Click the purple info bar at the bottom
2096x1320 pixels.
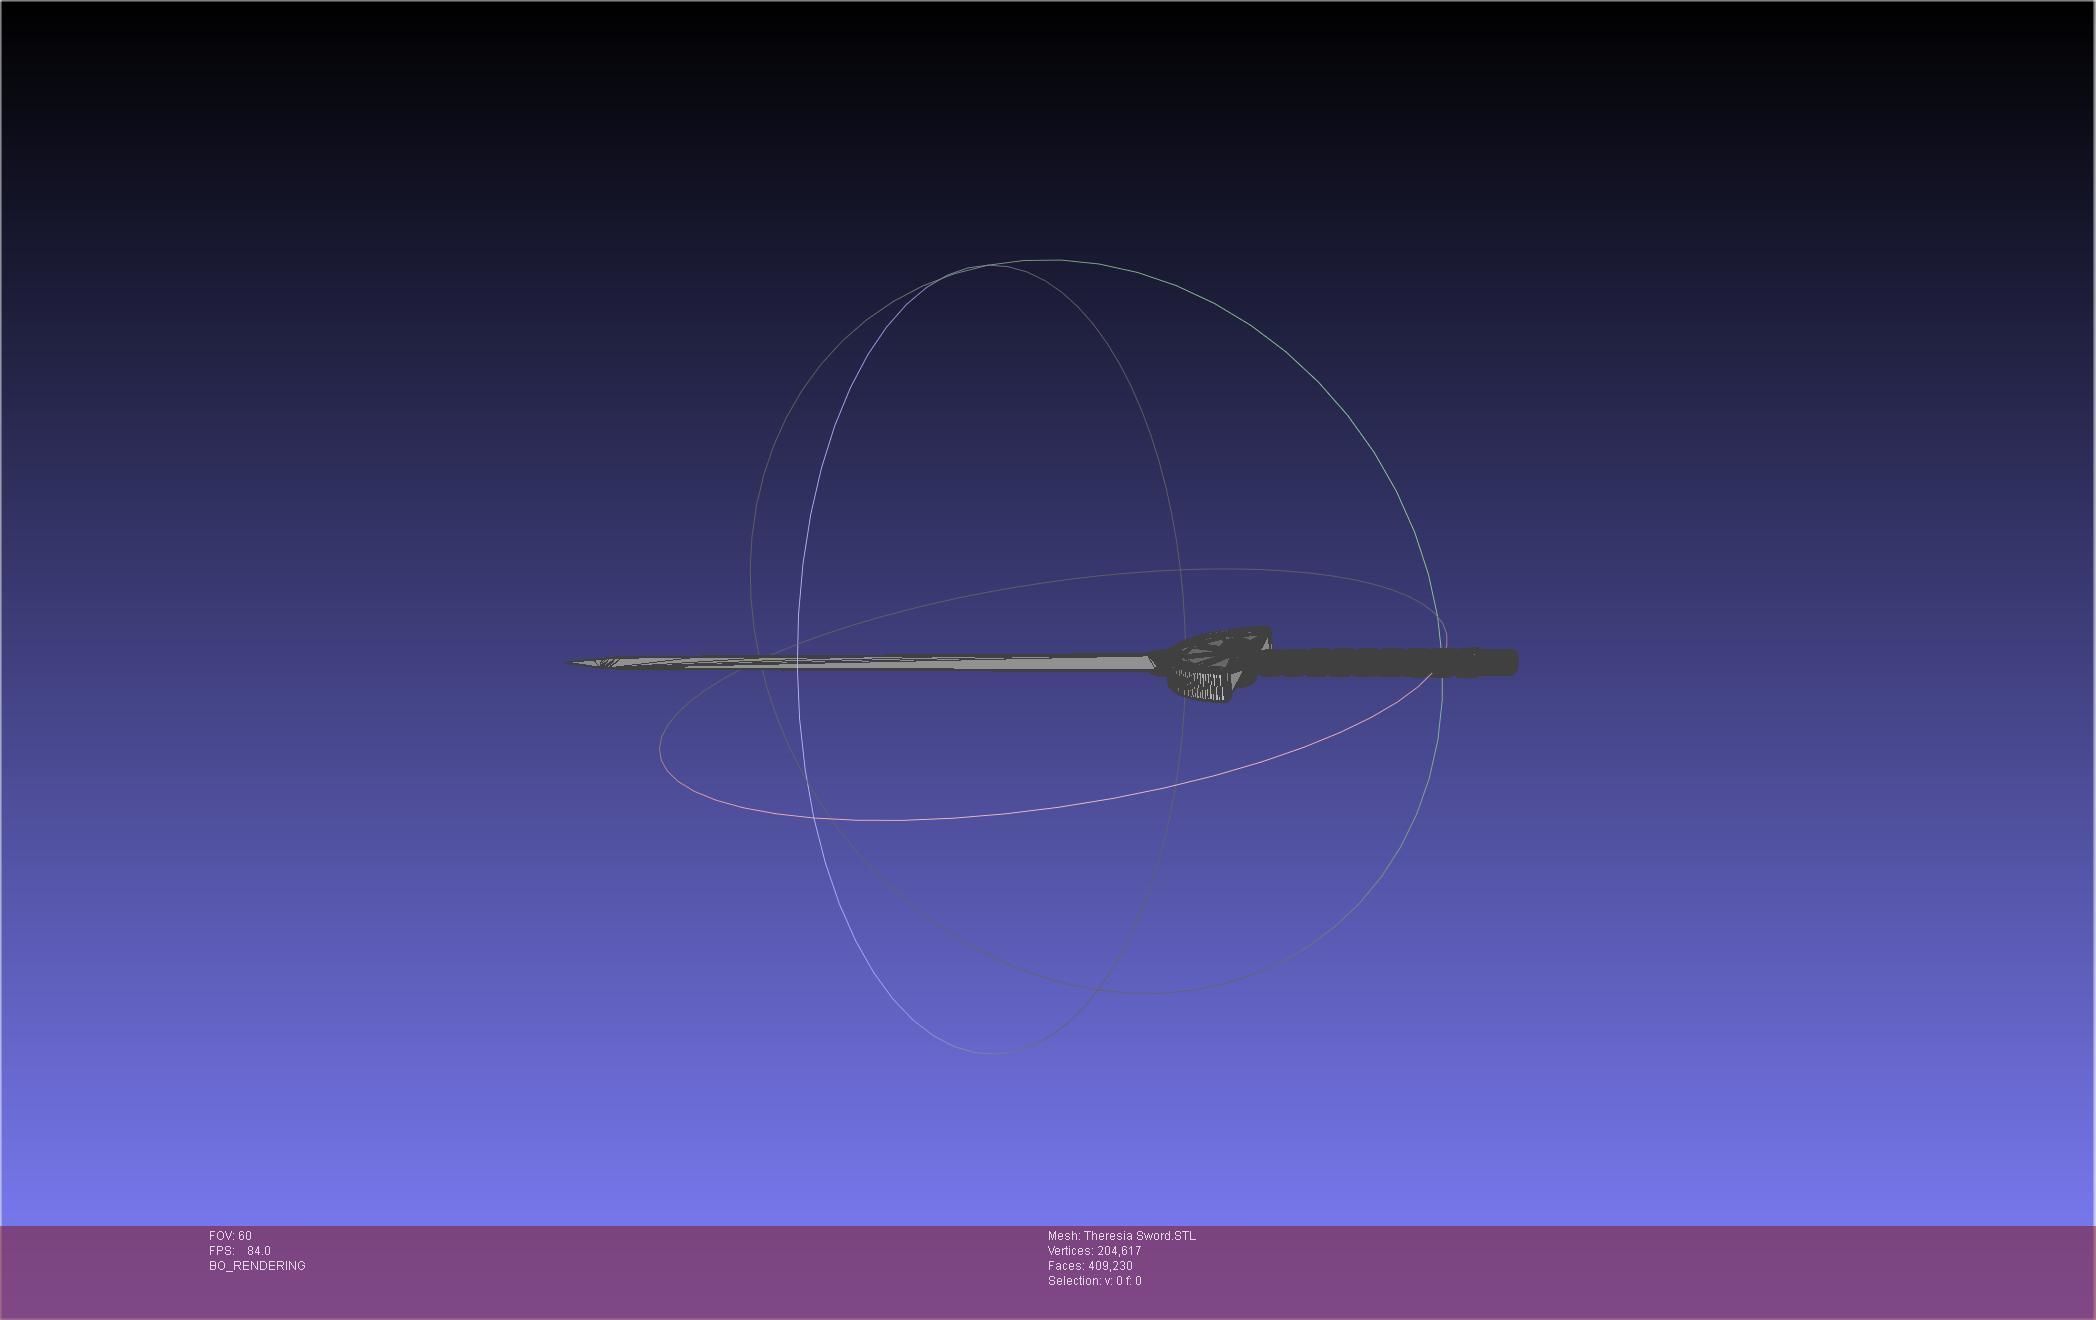pyautogui.click(x=1600, y=1272)
